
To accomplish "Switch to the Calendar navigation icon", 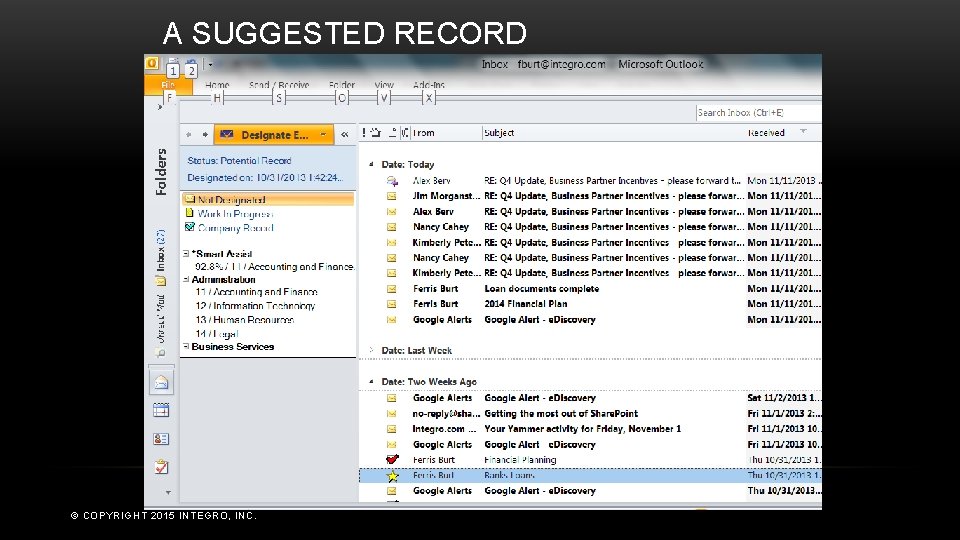I will coord(161,410).
